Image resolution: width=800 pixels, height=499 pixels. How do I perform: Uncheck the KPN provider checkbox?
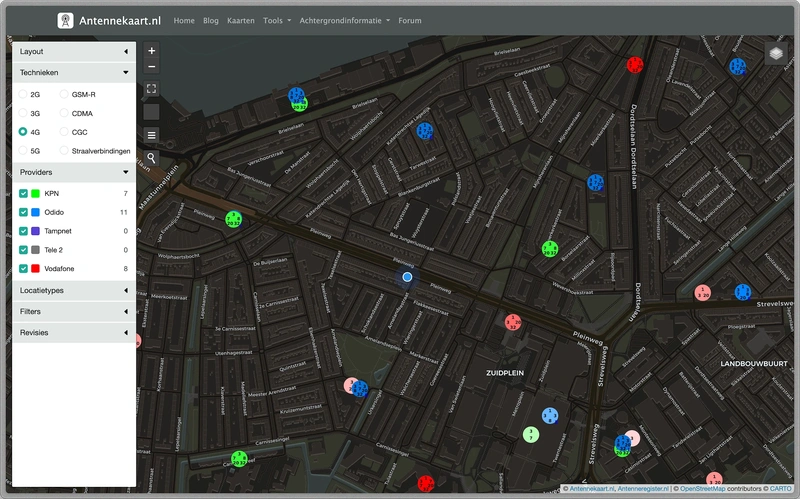tap(23, 193)
